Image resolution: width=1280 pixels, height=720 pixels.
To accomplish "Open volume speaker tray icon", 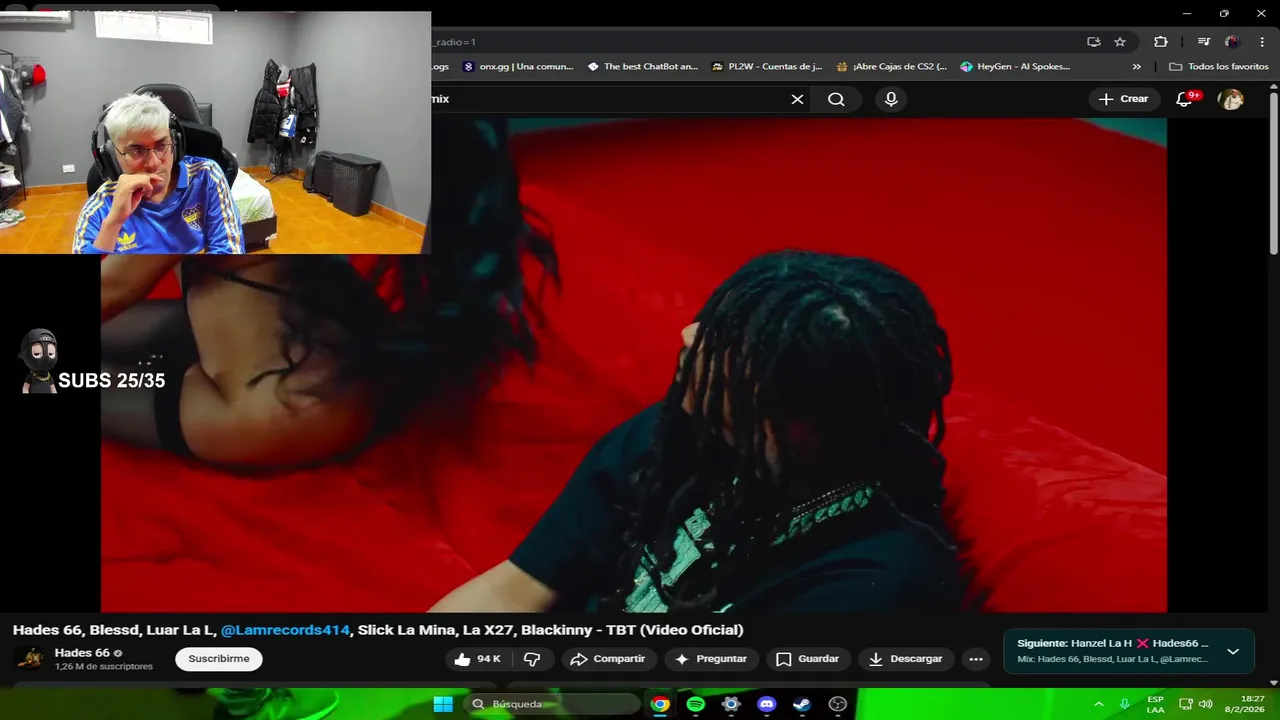I will point(1206,704).
